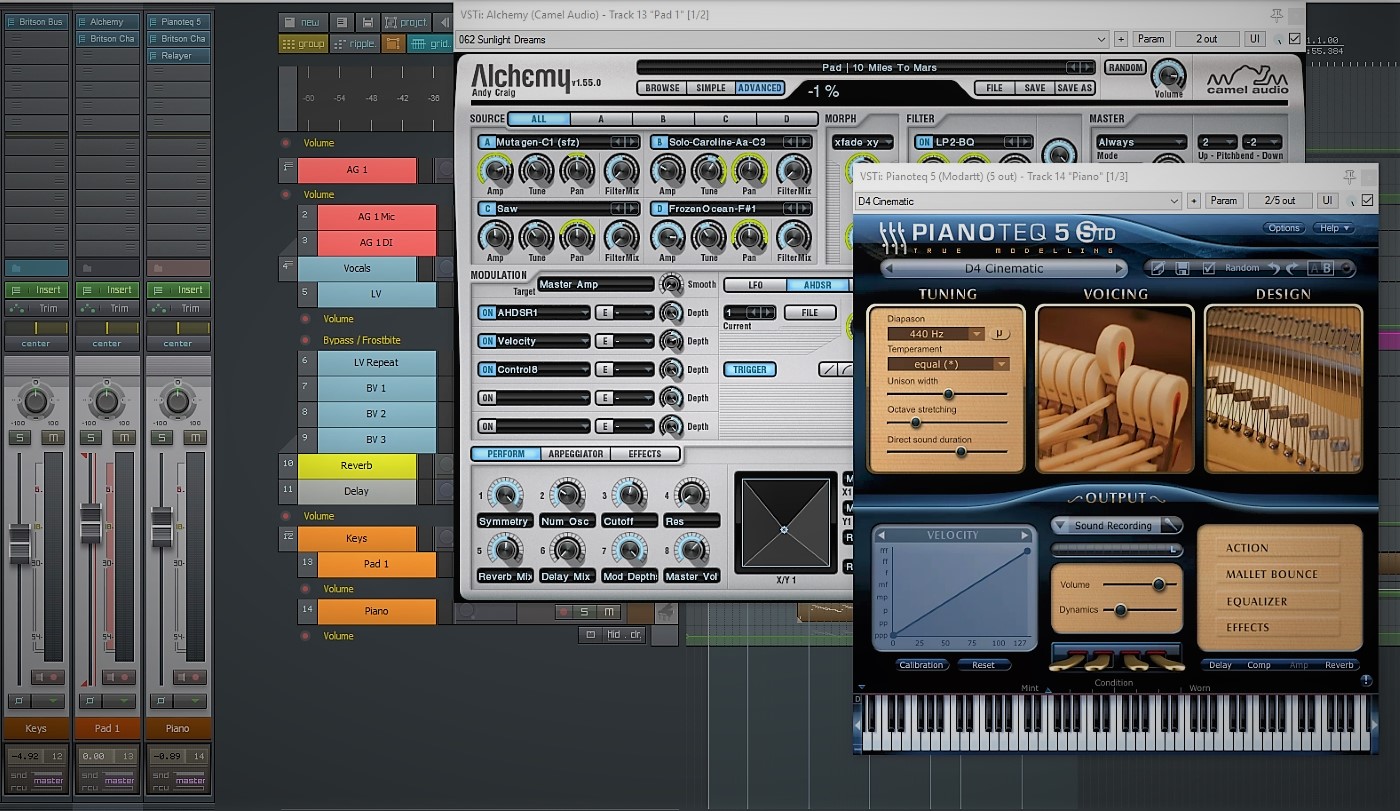Screen dimensions: 1400x811
Task: Toggle group mode in the REAPER toolbar
Action: point(303,43)
